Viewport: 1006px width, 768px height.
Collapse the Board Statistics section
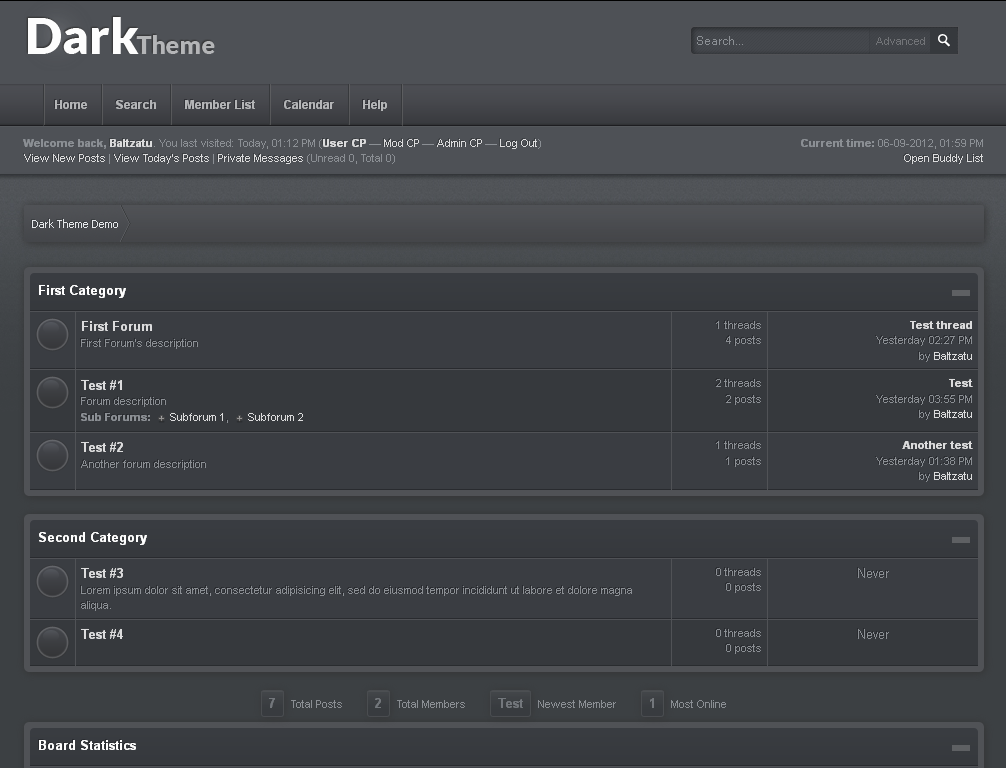coord(960,748)
